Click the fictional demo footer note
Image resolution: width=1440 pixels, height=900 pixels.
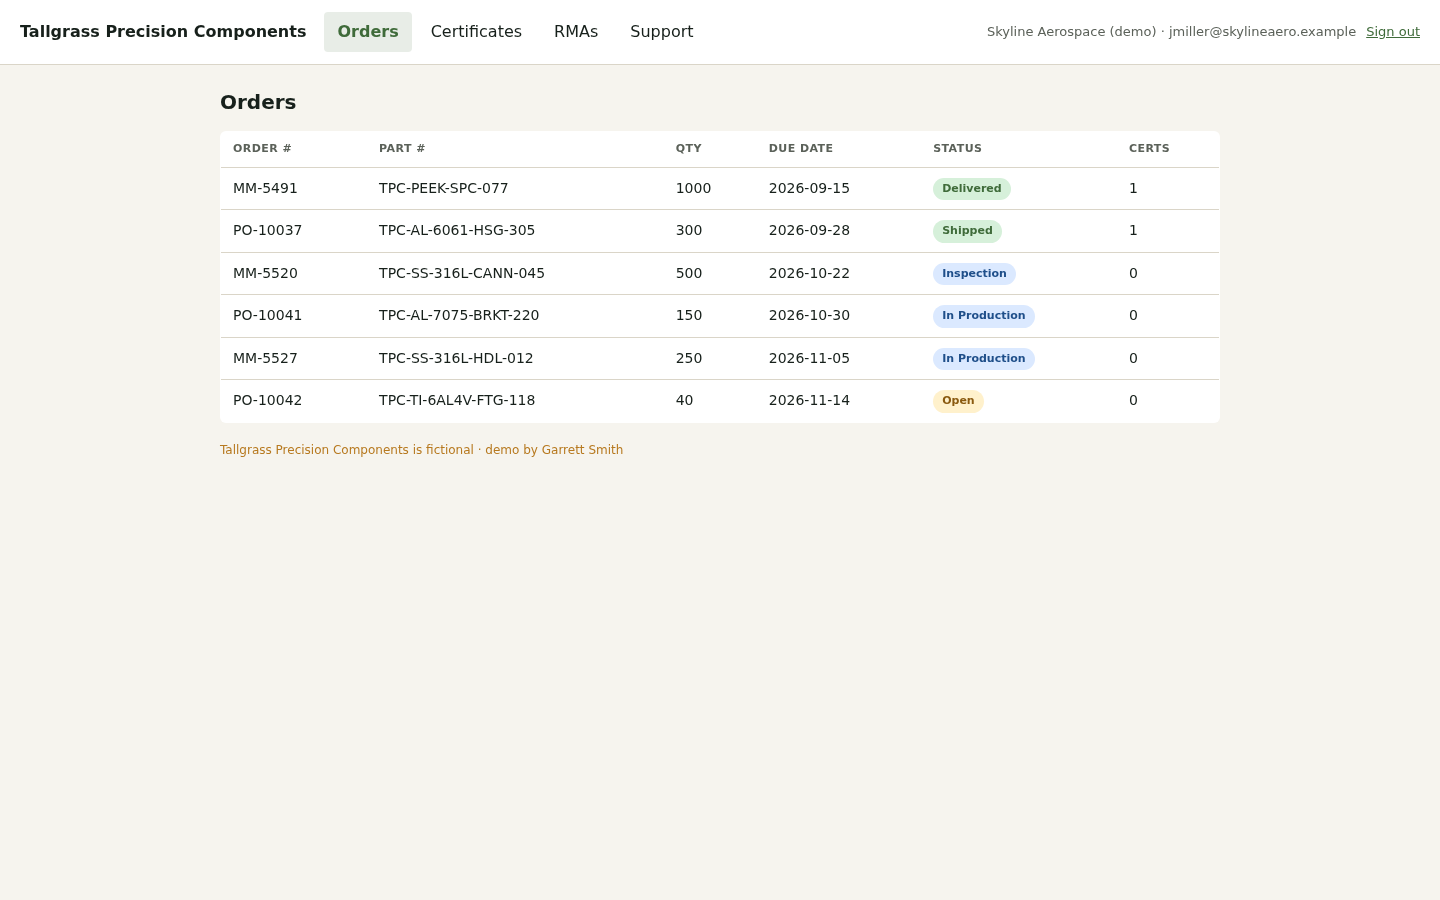click(x=421, y=450)
